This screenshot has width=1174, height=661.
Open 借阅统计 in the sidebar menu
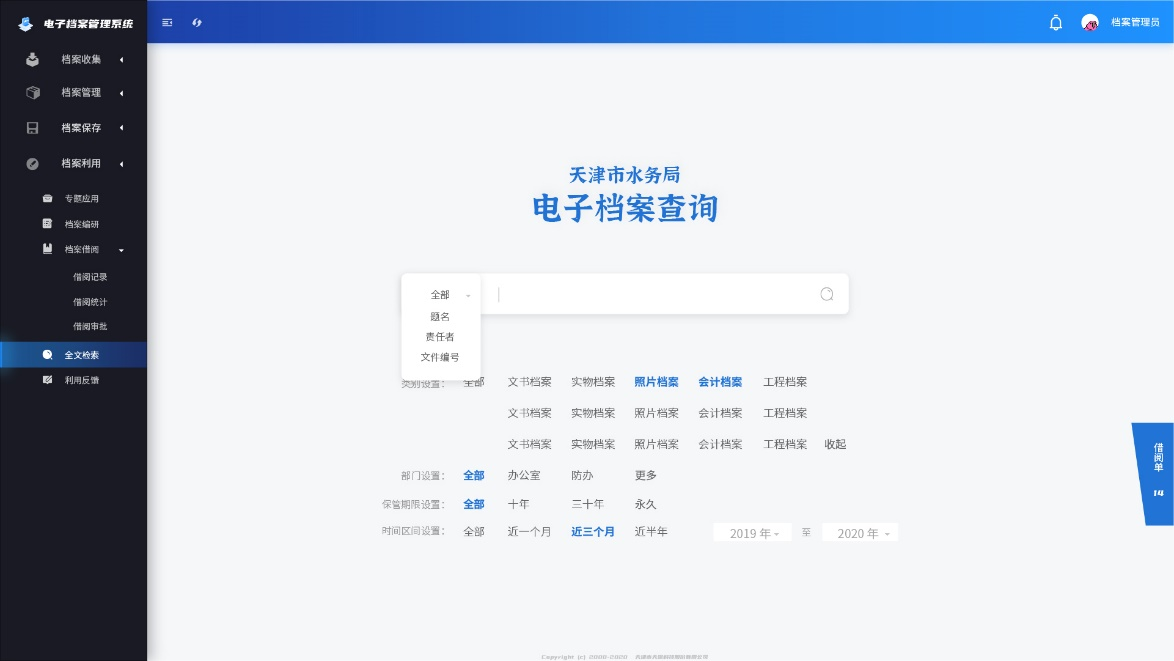pyautogui.click(x=90, y=302)
